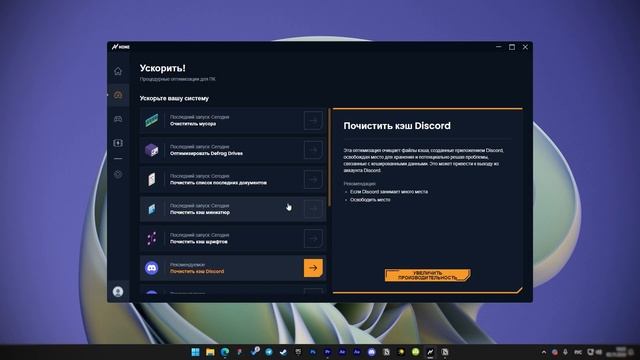Click the Почистить кэш Discord panel title

click(397, 126)
